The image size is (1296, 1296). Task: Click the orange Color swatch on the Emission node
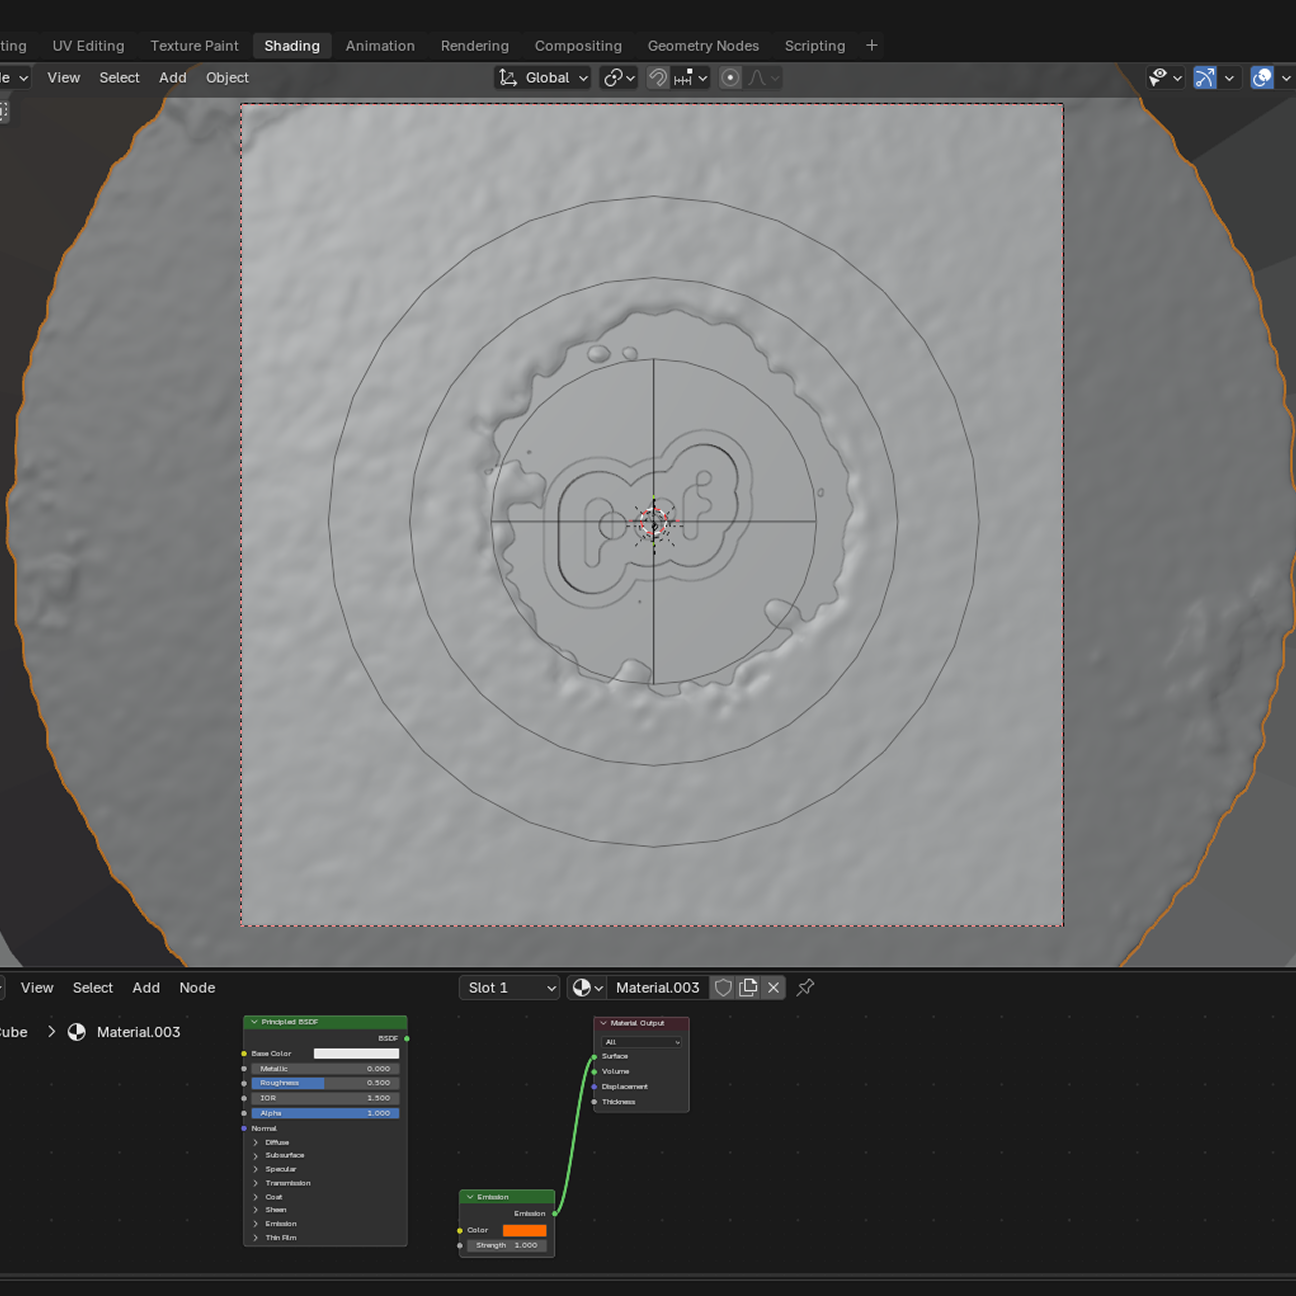point(527,1229)
